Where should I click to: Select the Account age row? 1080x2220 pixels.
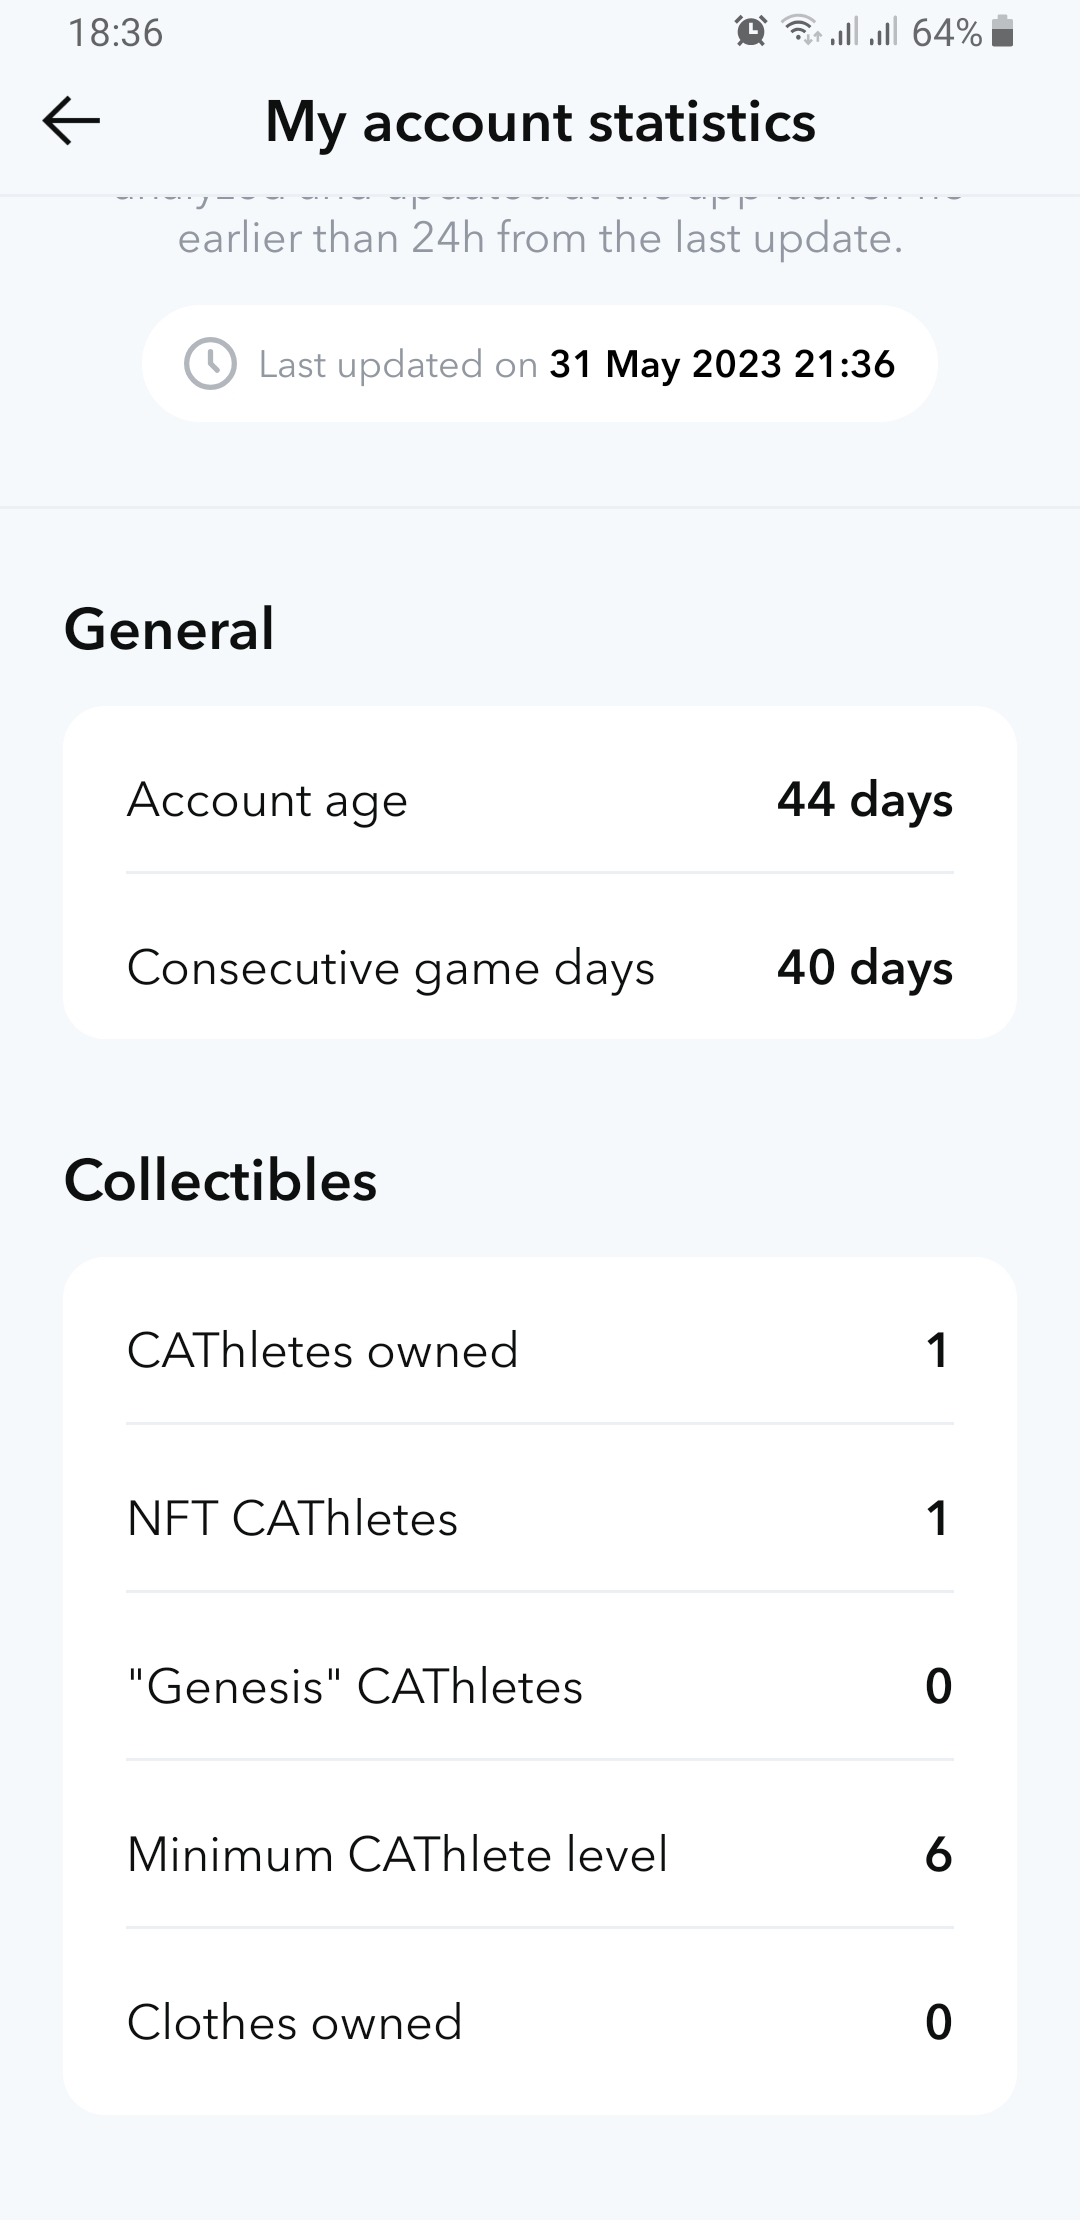pyautogui.click(x=540, y=800)
